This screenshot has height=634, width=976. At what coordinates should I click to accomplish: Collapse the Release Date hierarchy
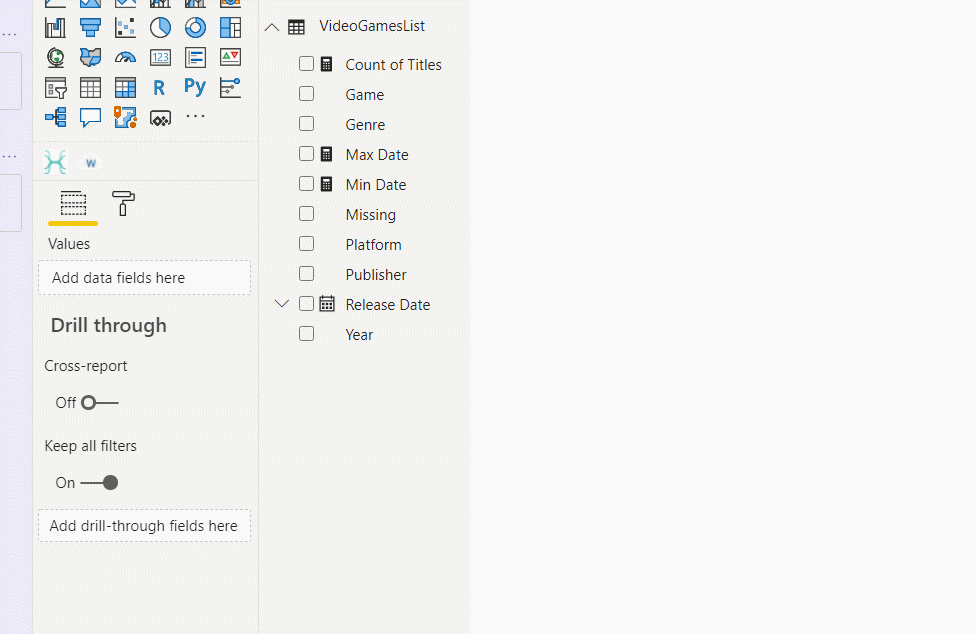pyautogui.click(x=281, y=303)
